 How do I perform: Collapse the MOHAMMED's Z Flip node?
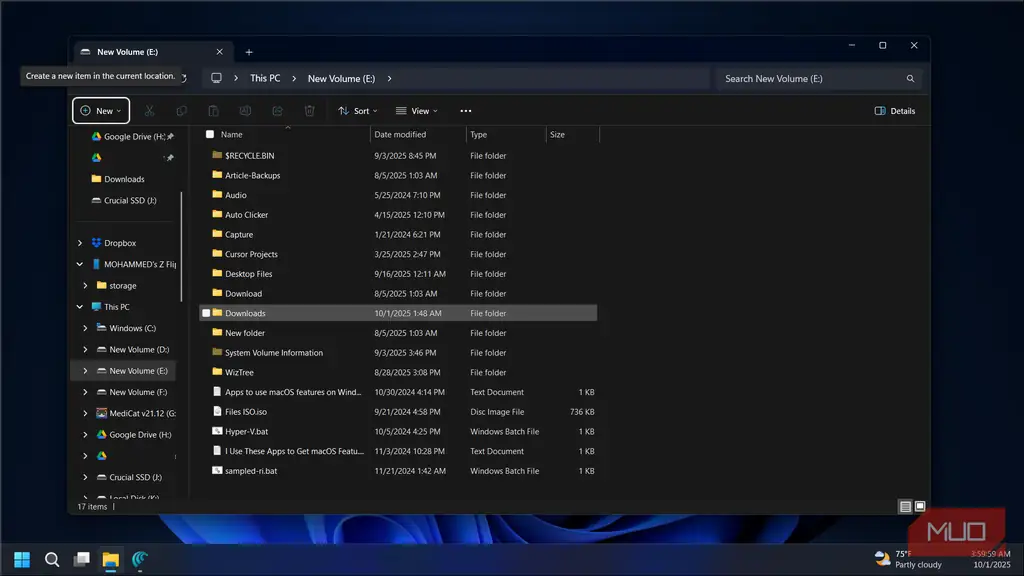80,264
